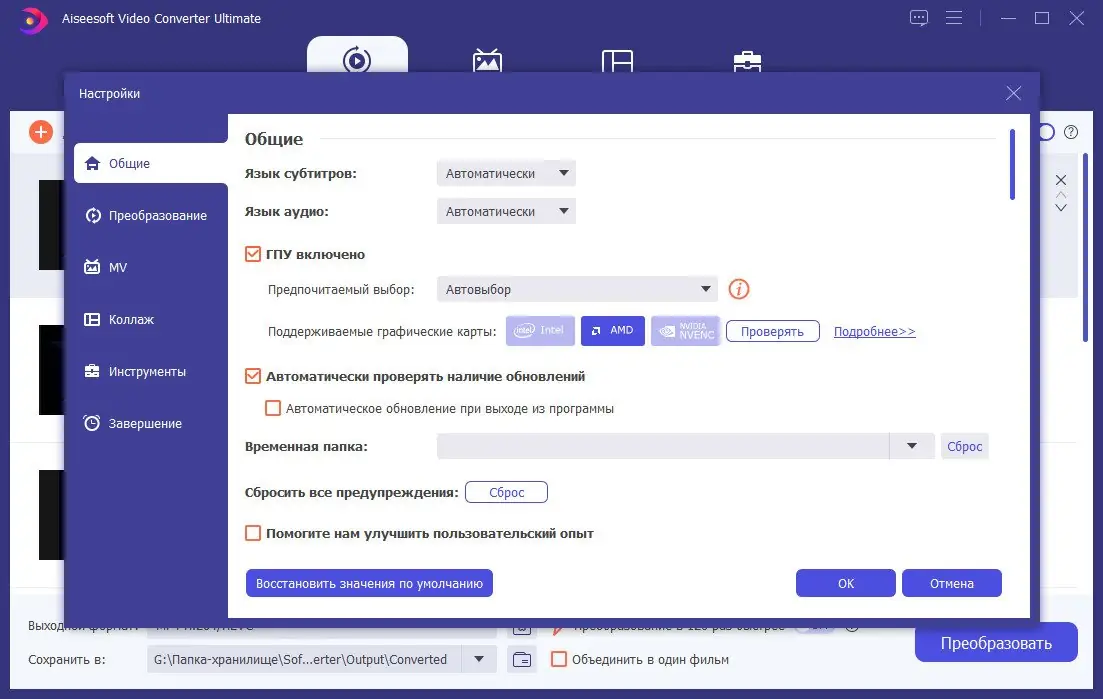Open the Converter tab icon in main window
The width and height of the screenshot is (1103, 699).
tap(357, 60)
